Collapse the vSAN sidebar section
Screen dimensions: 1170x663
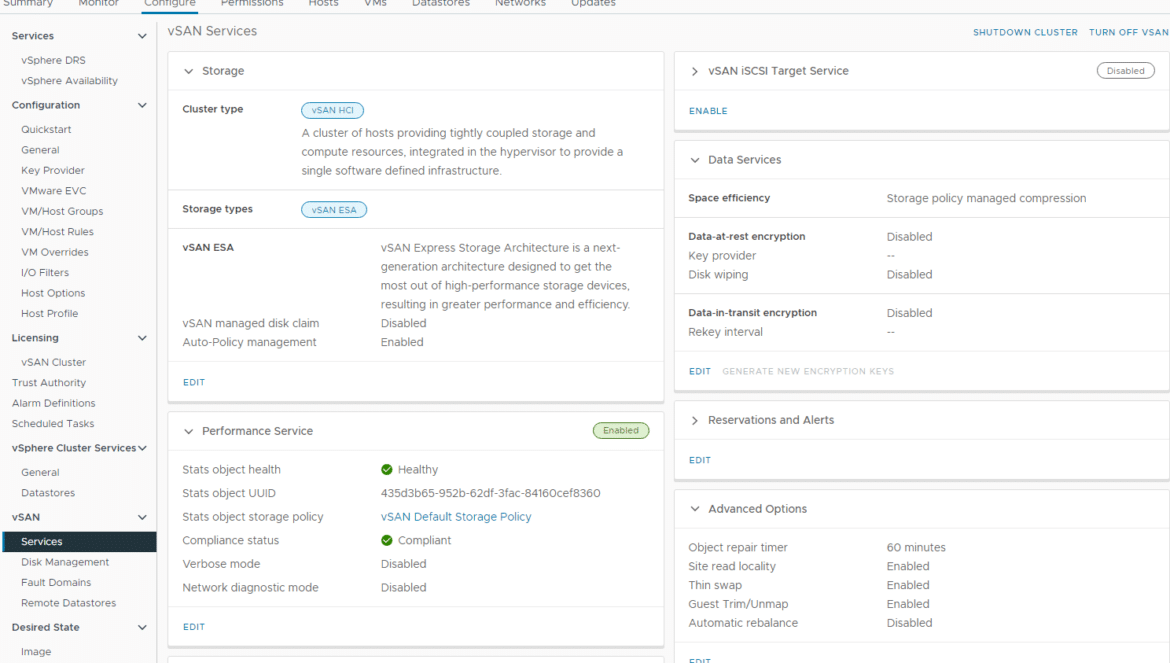(142, 517)
